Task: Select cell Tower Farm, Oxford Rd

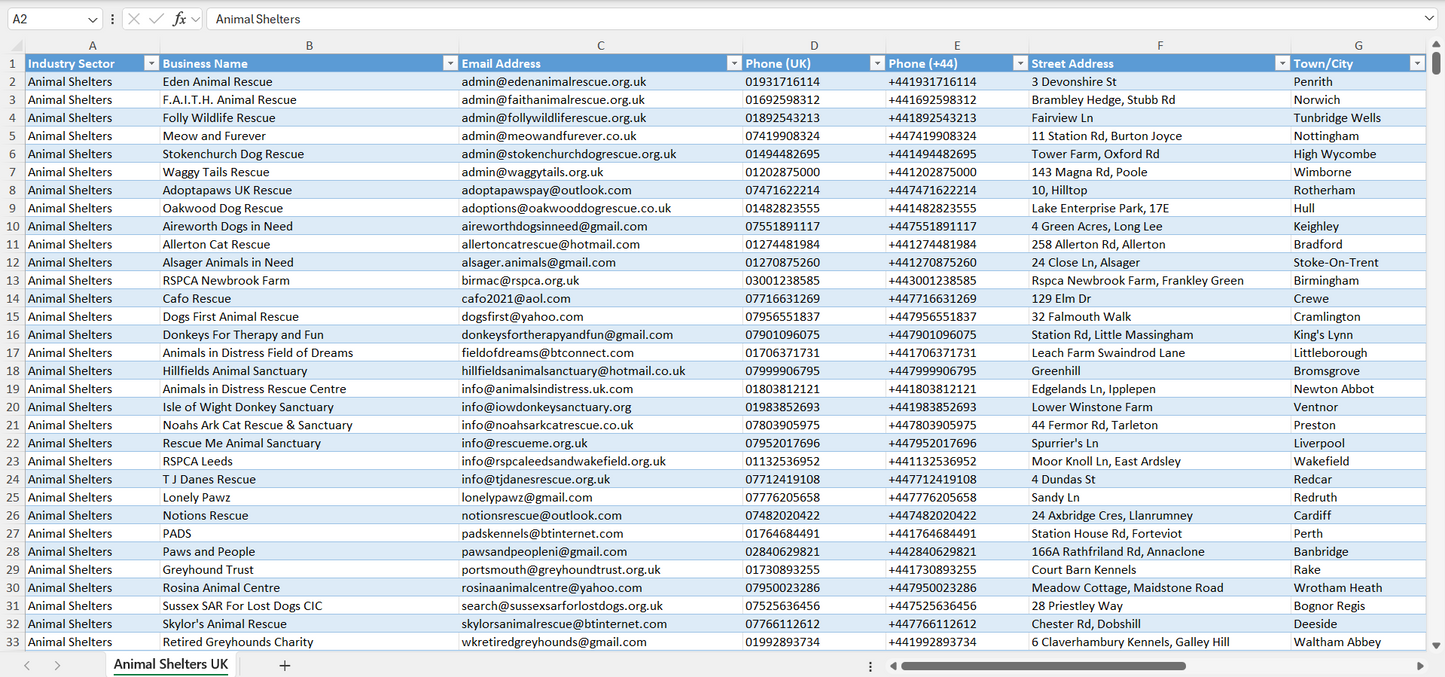Action: click(1160, 154)
